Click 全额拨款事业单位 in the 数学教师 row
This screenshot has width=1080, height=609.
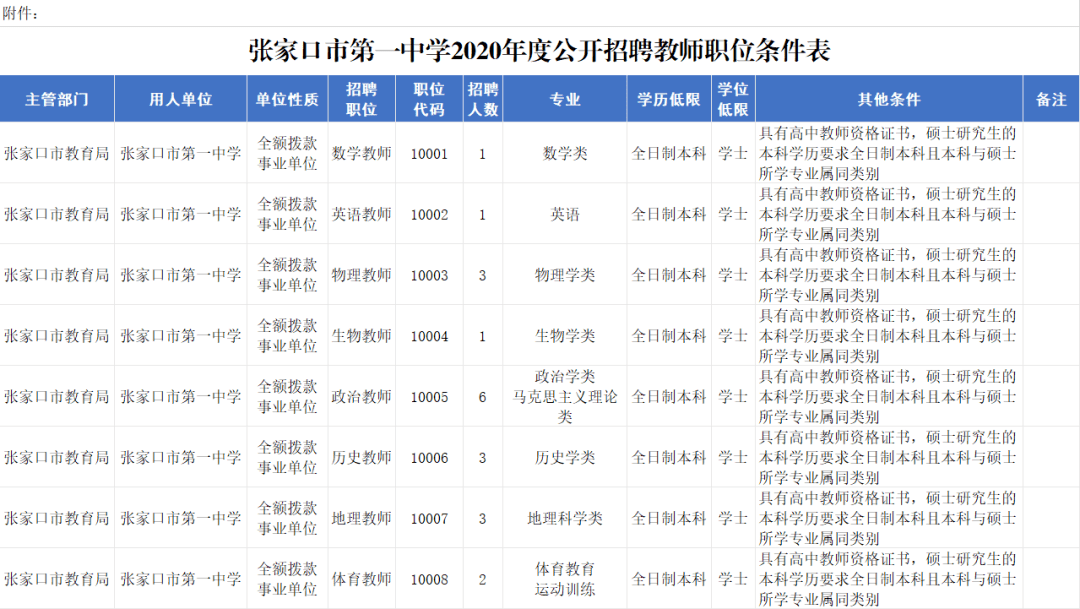pyautogui.click(x=287, y=153)
